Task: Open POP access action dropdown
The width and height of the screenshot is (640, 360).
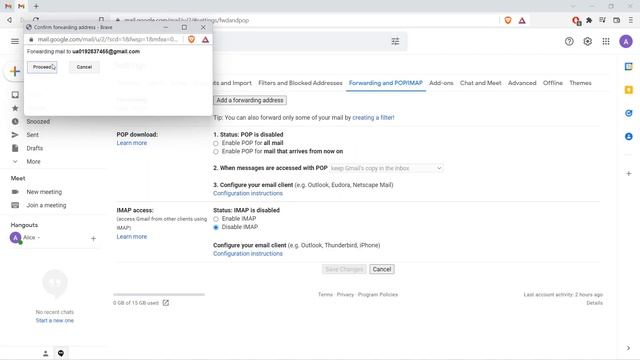Action: point(387,168)
